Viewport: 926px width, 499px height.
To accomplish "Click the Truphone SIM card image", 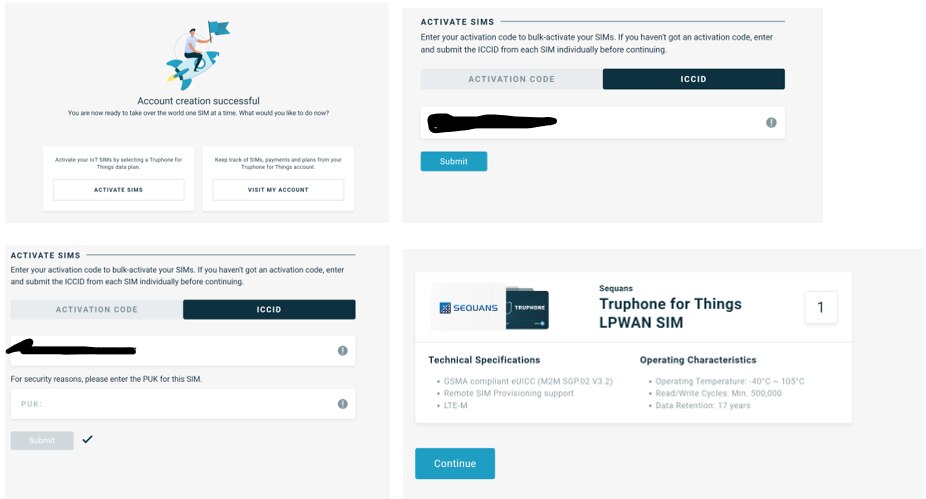I will 527,308.
